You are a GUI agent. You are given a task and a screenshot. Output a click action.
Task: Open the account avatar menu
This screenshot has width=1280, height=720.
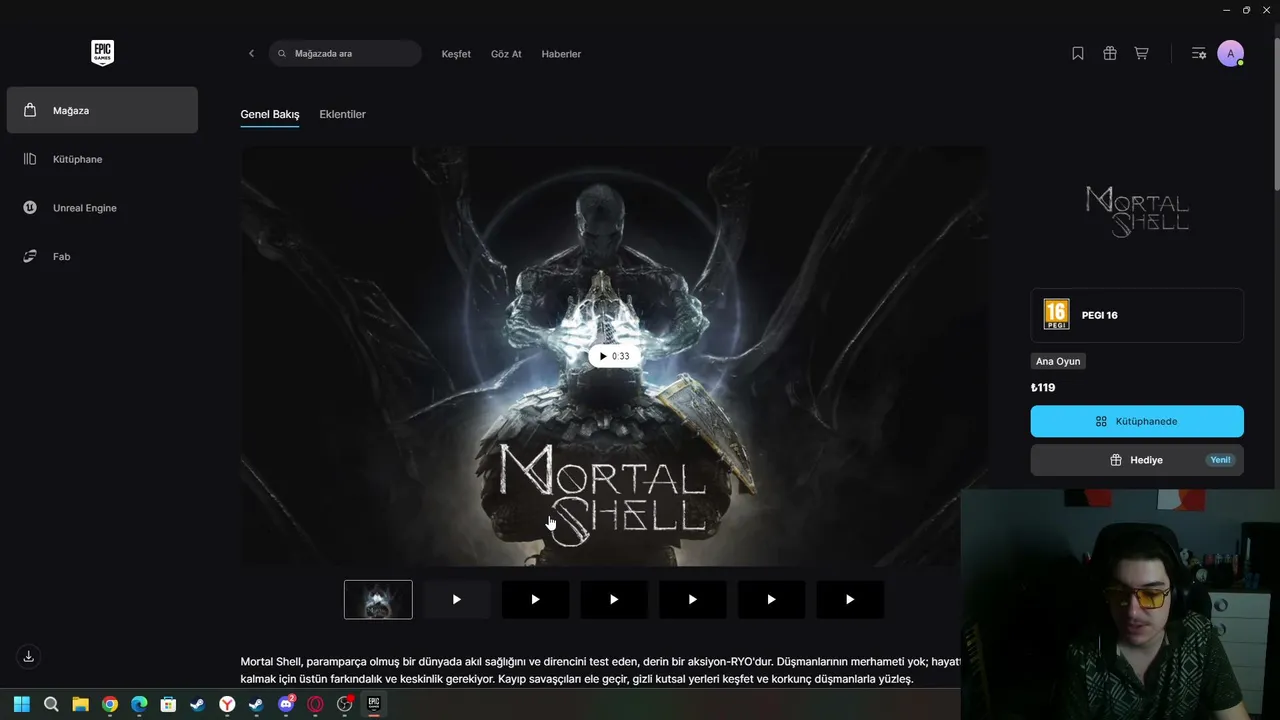click(1230, 54)
